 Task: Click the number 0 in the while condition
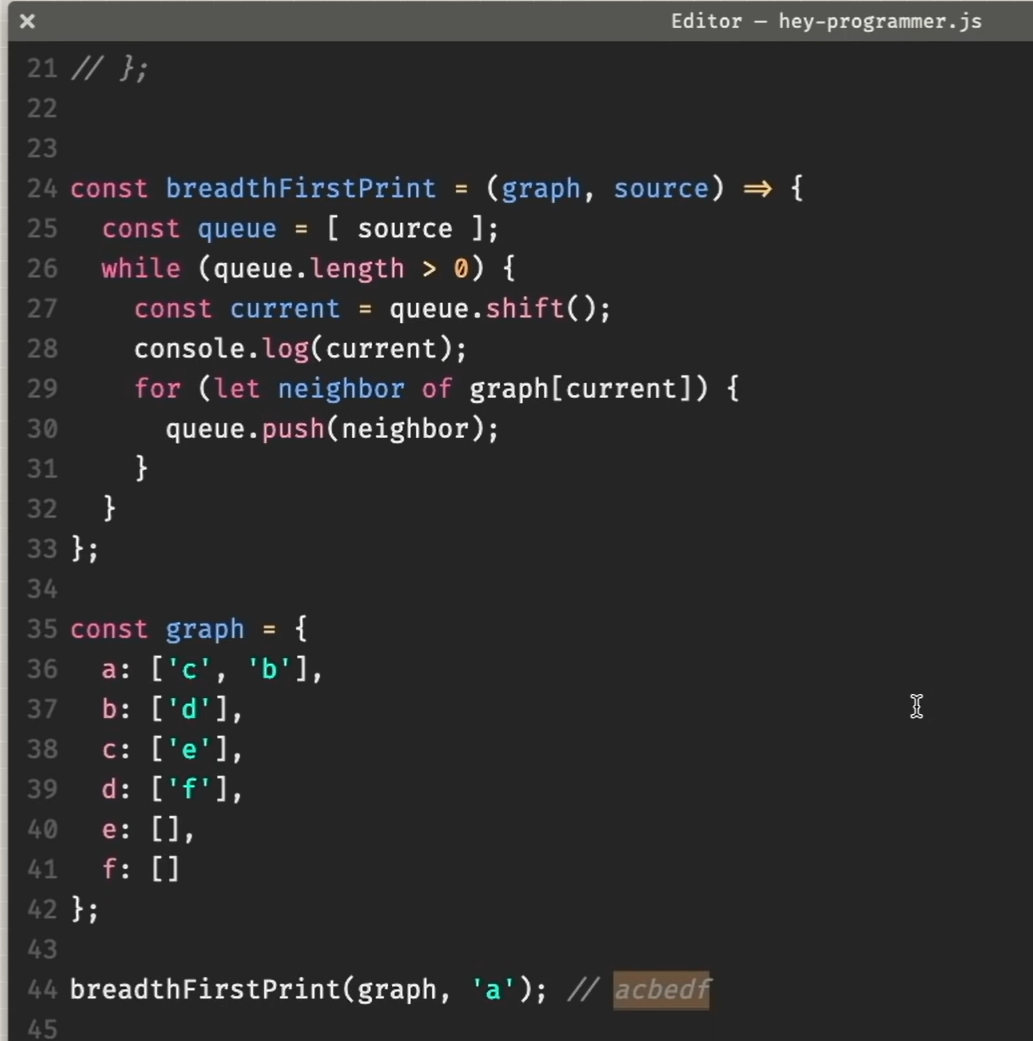coord(461,269)
